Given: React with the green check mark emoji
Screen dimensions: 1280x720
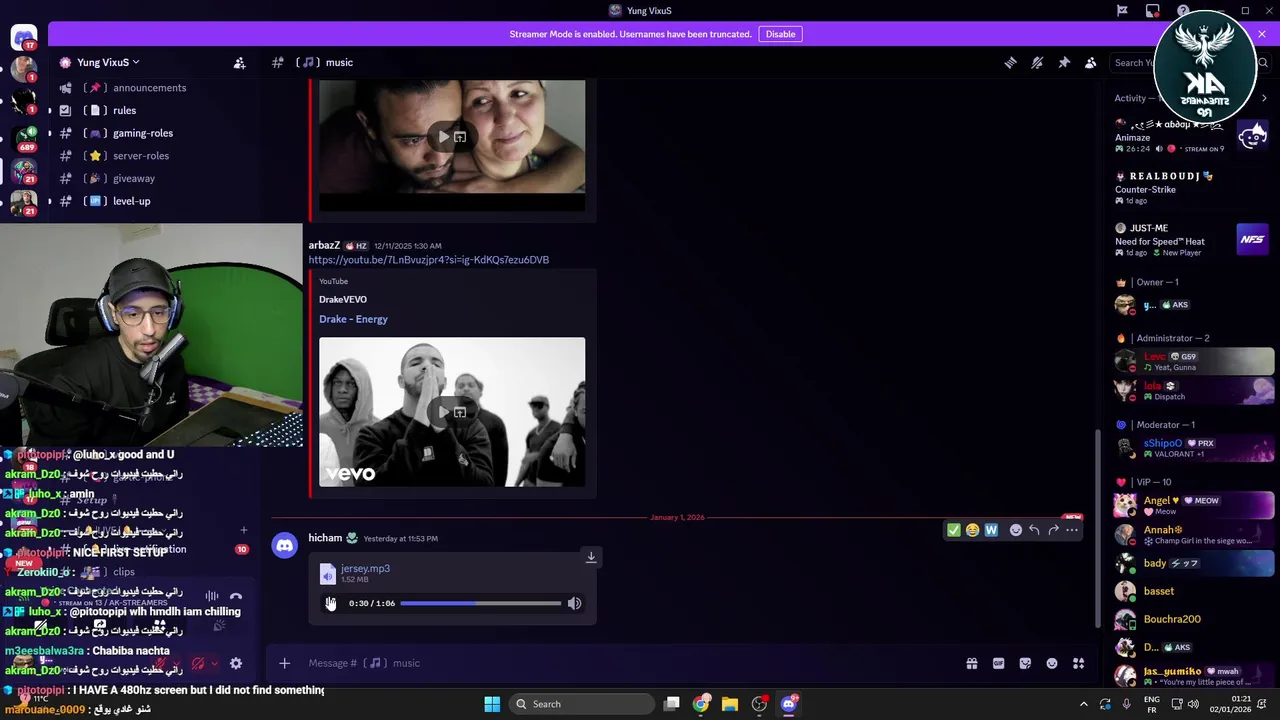Looking at the screenshot, I should coord(953,530).
